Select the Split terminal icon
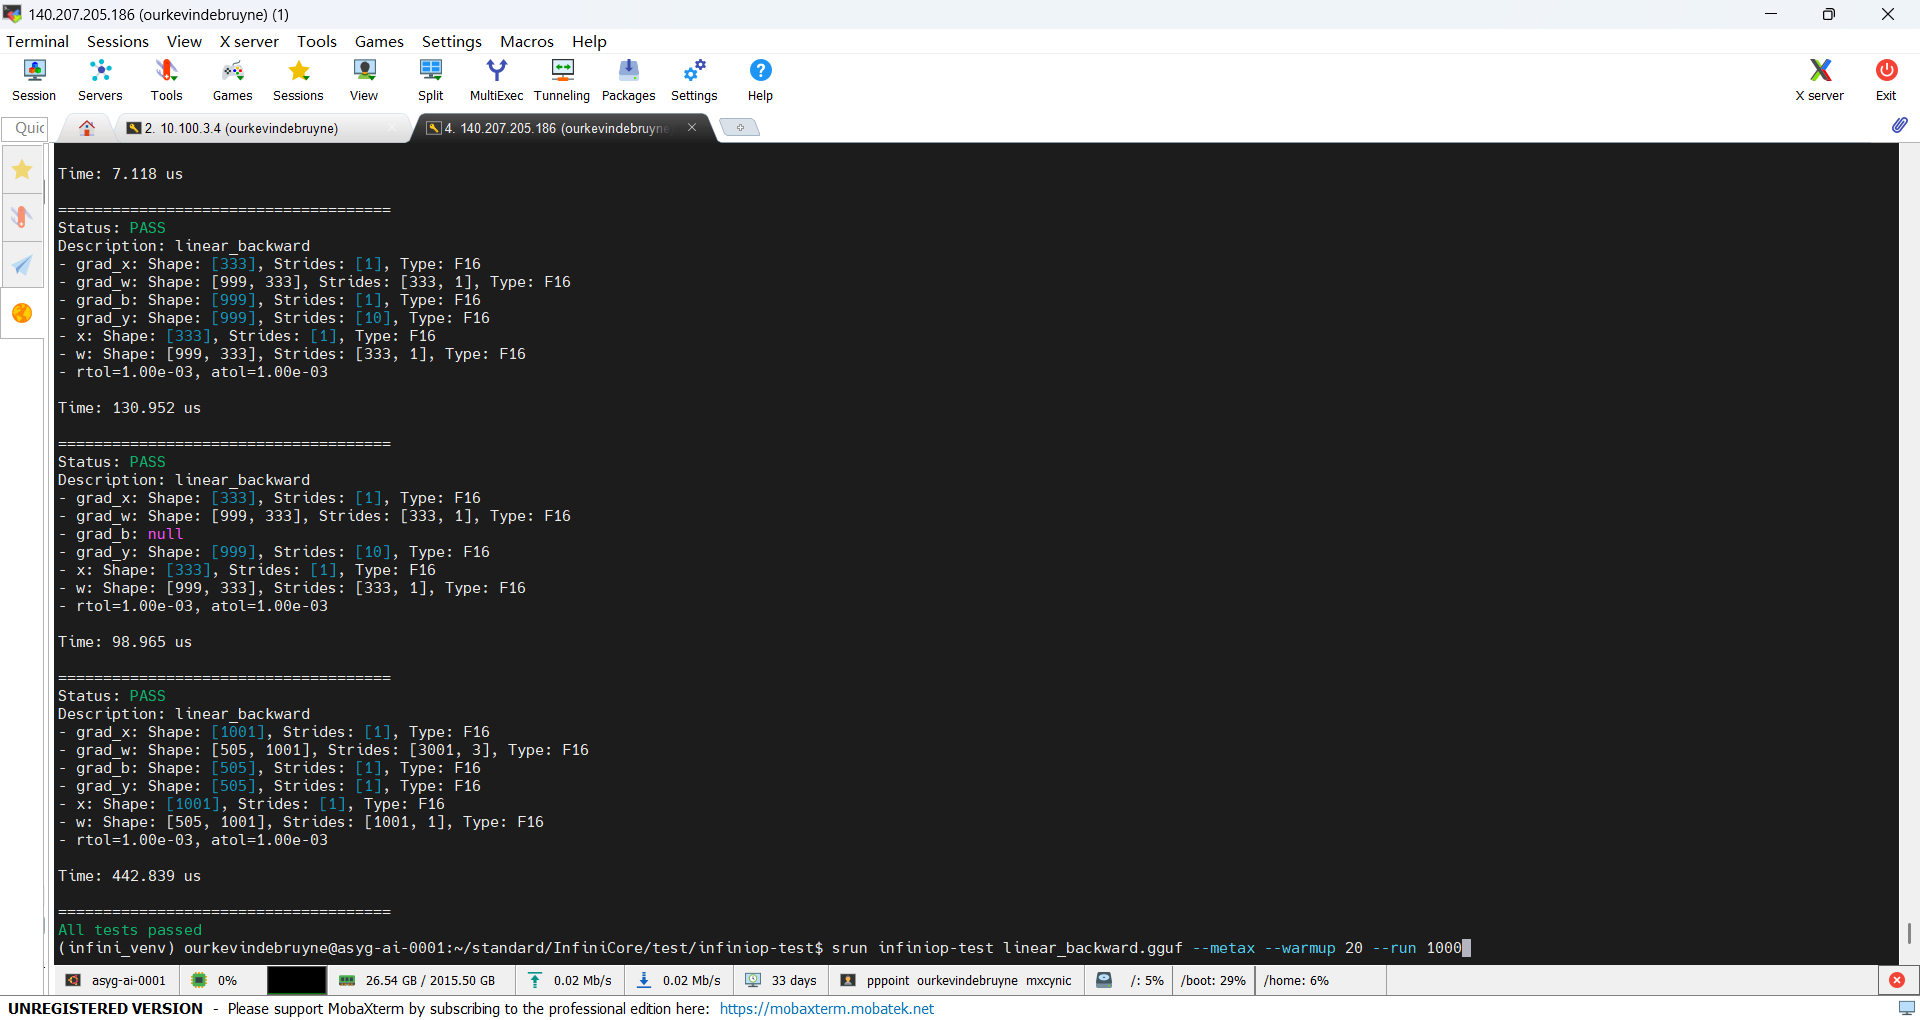Image resolution: width=1920 pixels, height=1020 pixels. tap(431, 80)
